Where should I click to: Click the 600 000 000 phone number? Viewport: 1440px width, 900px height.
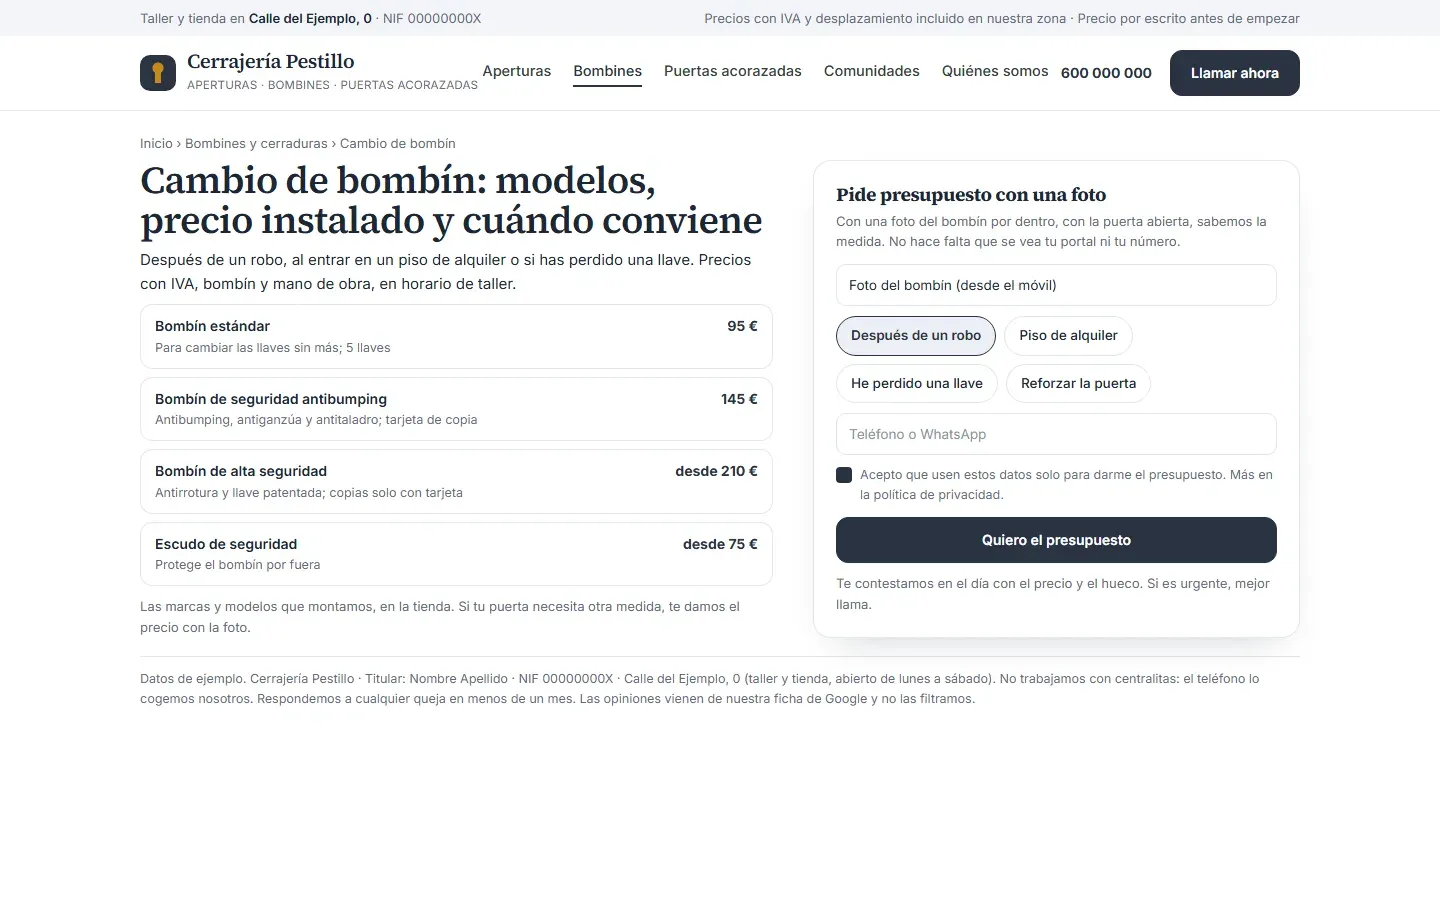pyautogui.click(x=1106, y=73)
